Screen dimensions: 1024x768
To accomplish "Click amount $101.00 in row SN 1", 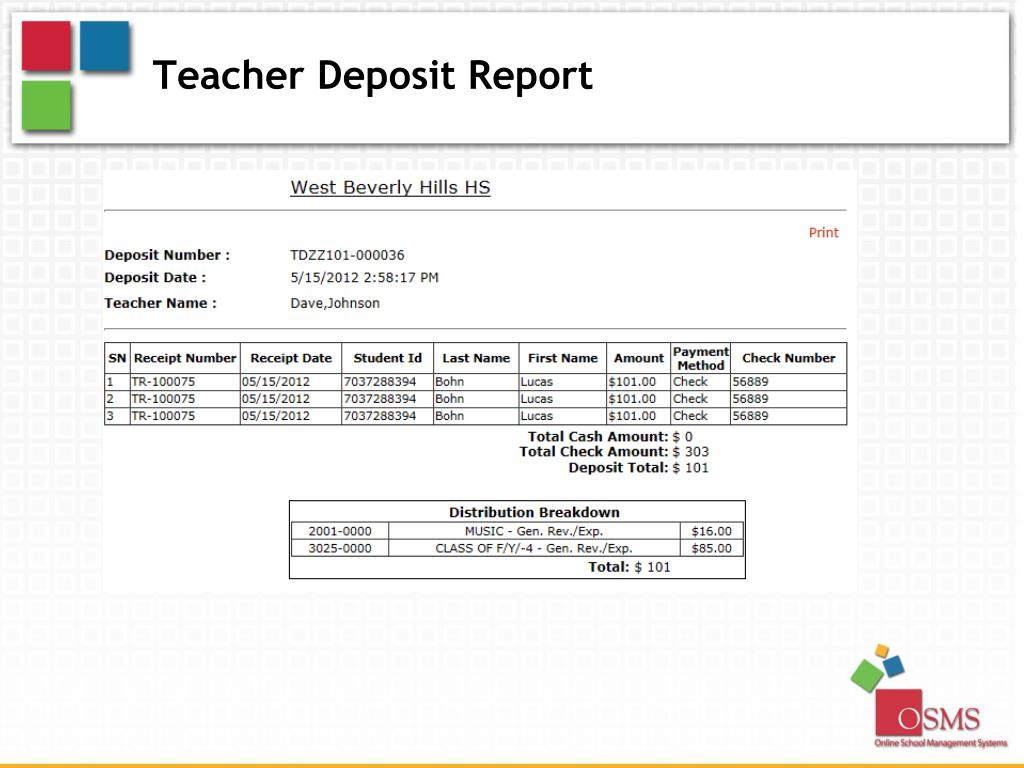I will click(632, 381).
